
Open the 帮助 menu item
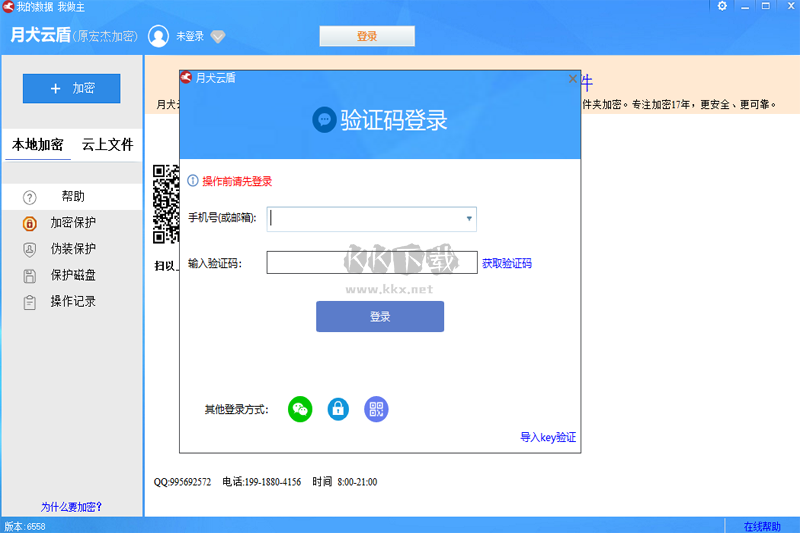72,196
